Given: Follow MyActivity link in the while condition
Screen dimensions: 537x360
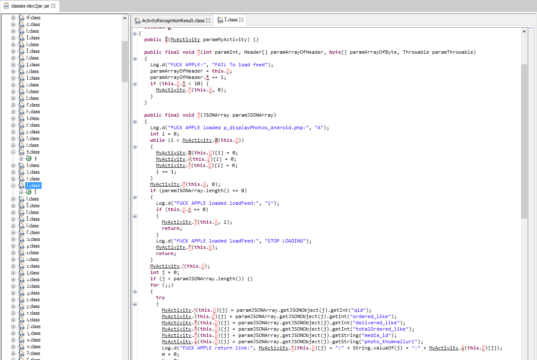Looking at the screenshot, I should [x=197, y=140].
